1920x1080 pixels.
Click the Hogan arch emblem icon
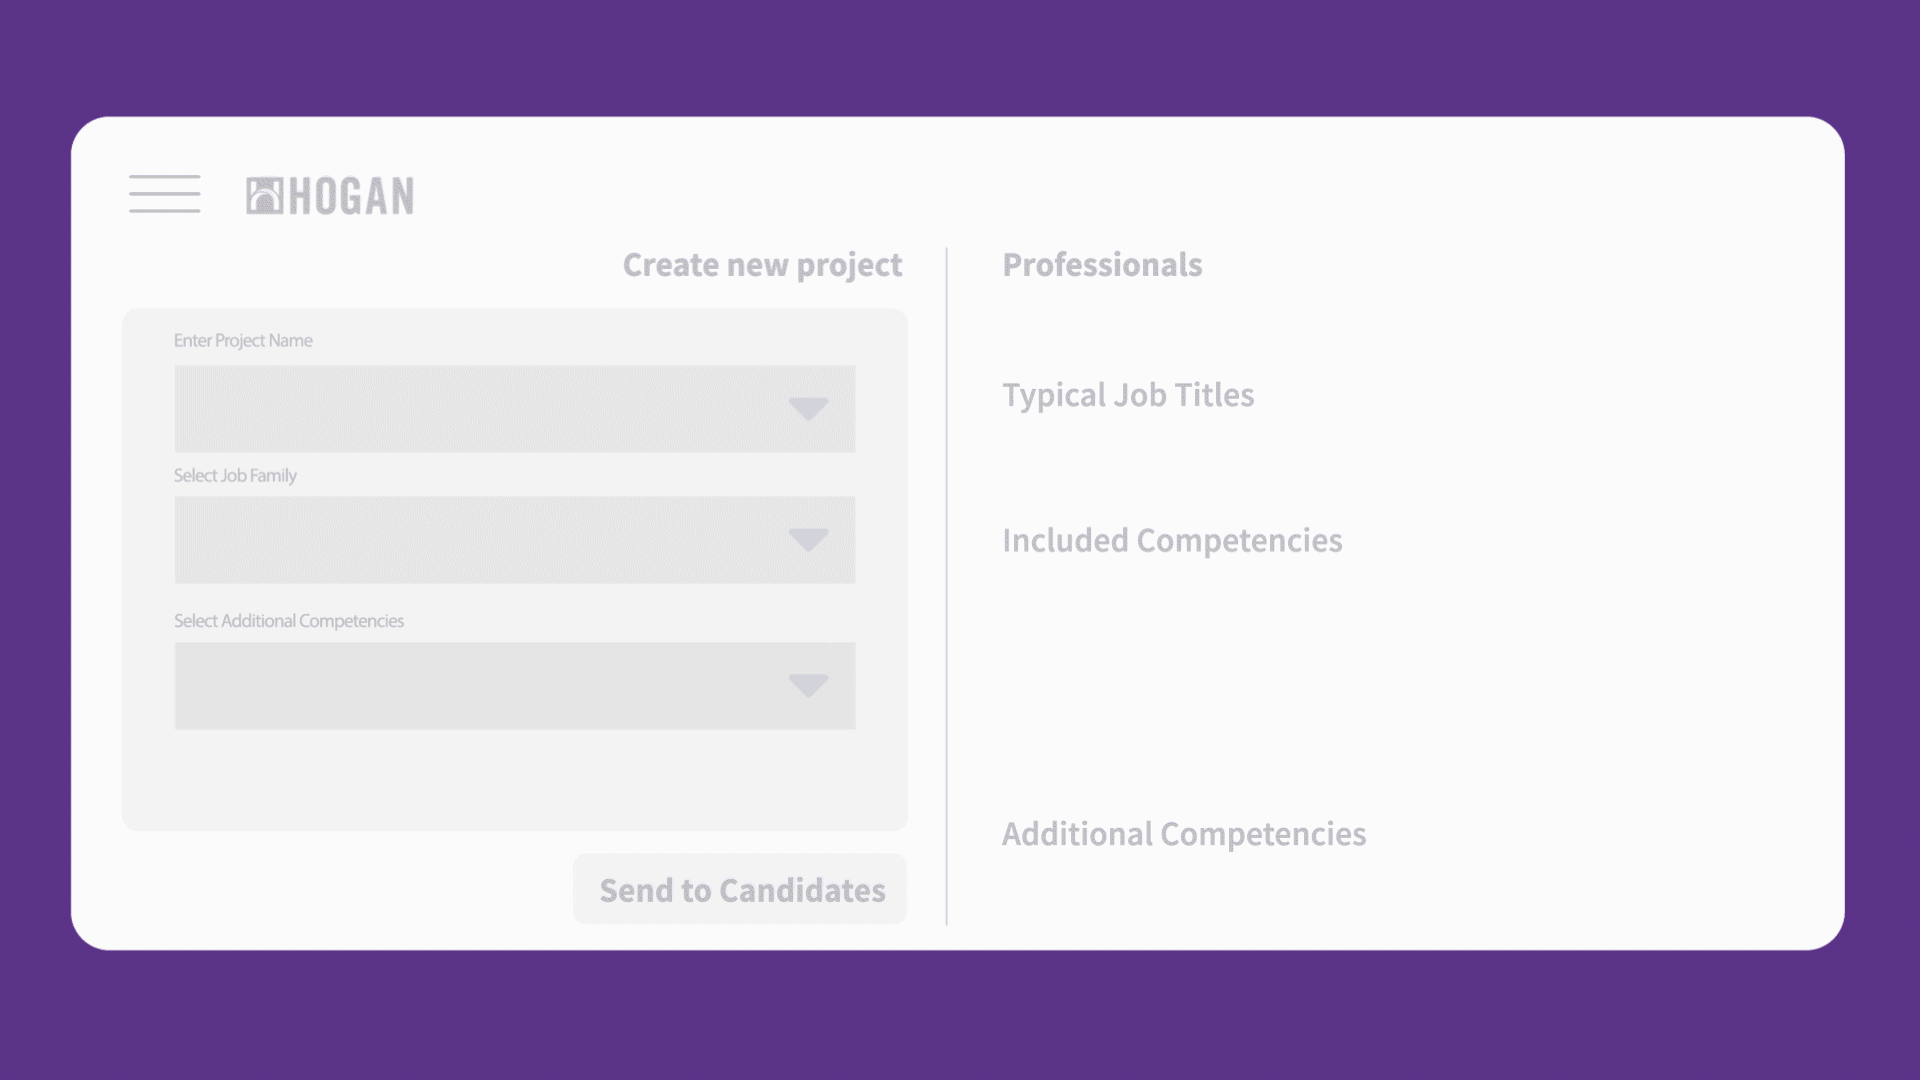click(x=265, y=196)
